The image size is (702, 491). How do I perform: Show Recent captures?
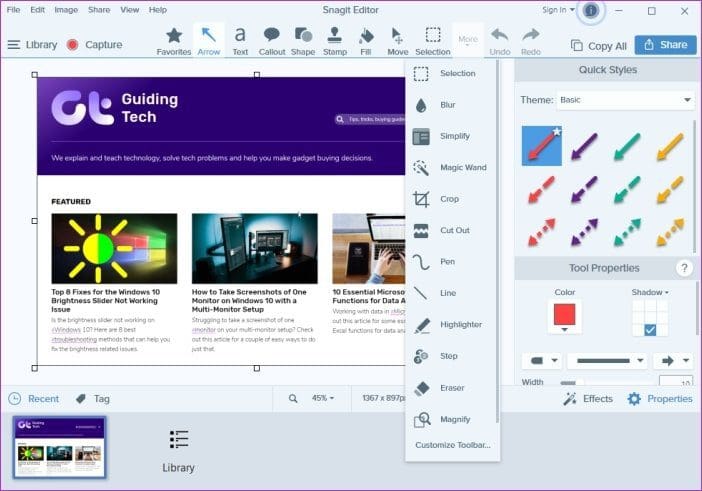pyautogui.click(x=34, y=399)
